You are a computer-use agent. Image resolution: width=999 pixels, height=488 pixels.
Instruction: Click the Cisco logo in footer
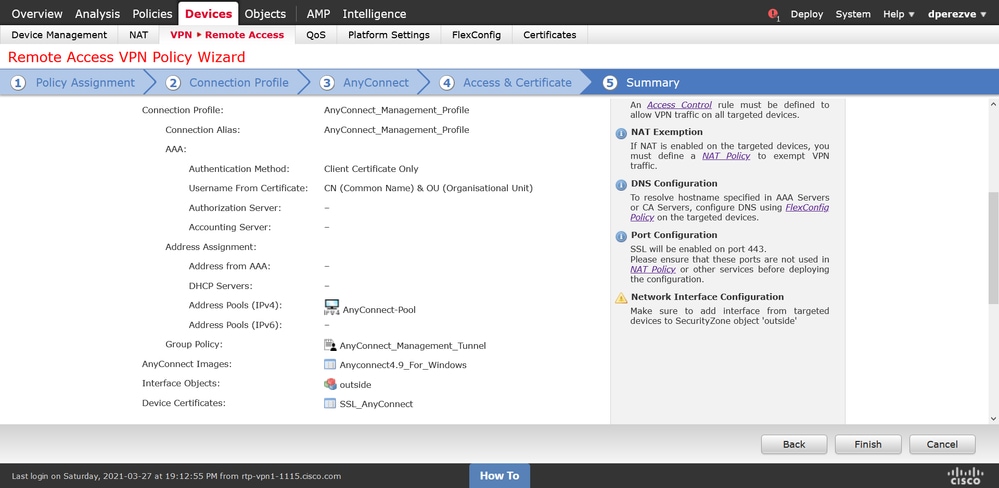[x=965, y=476]
